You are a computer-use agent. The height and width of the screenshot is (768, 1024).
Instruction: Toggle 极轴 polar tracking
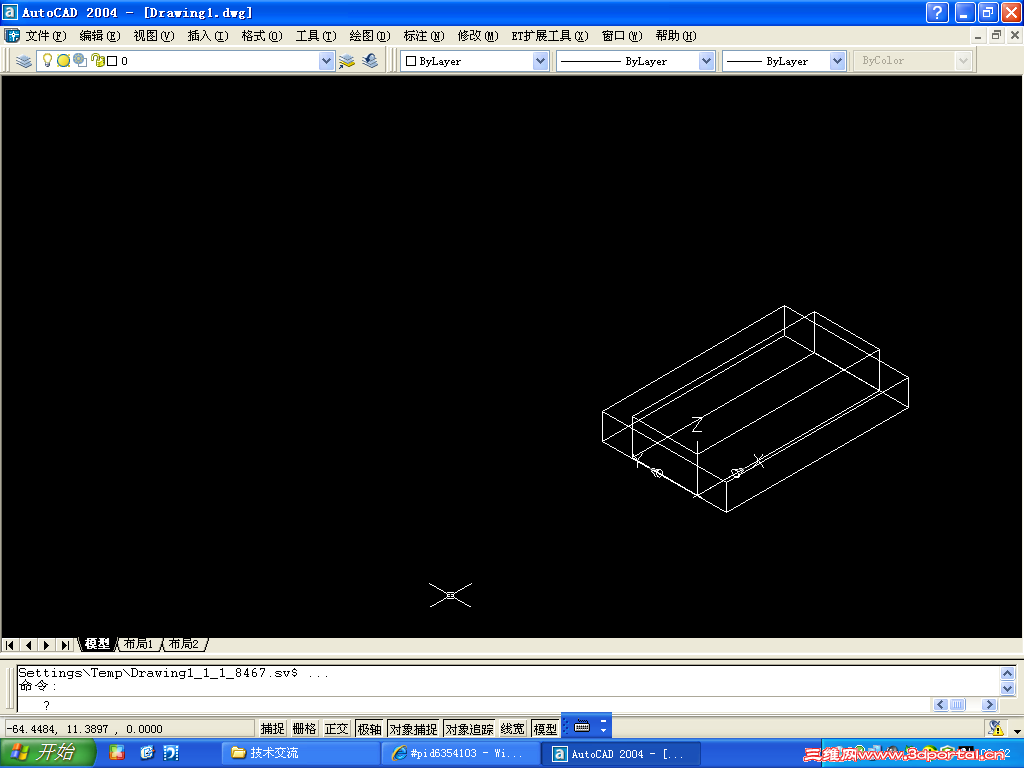point(369,728)
